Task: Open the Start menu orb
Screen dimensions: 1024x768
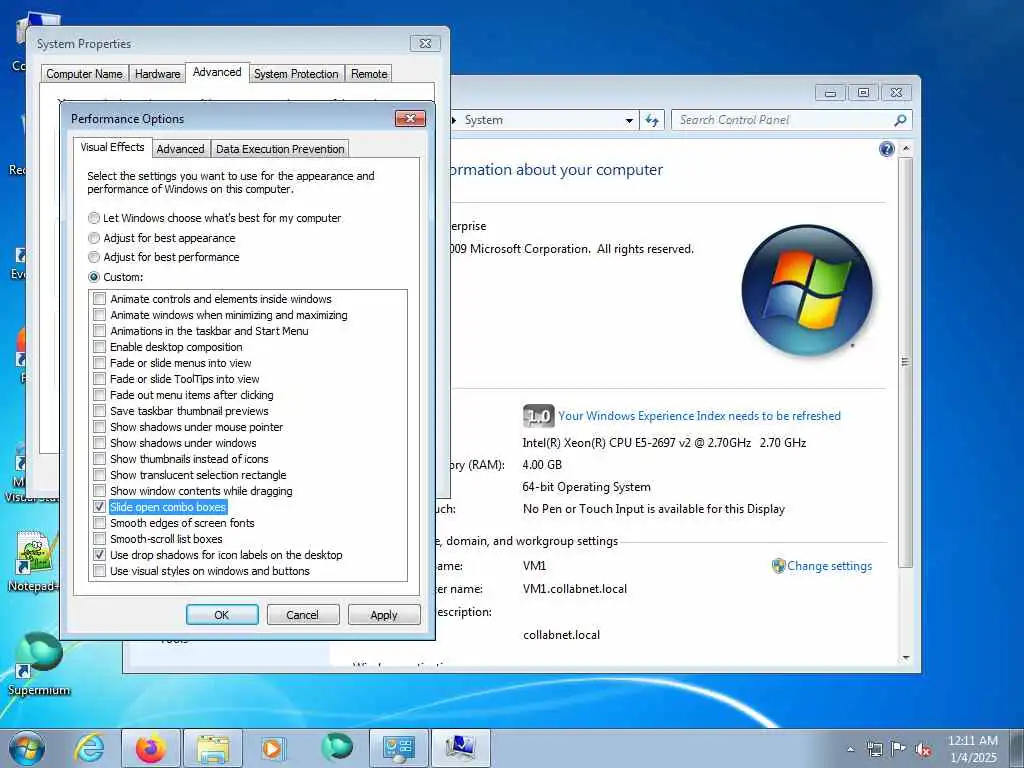Action: (27, 749)
